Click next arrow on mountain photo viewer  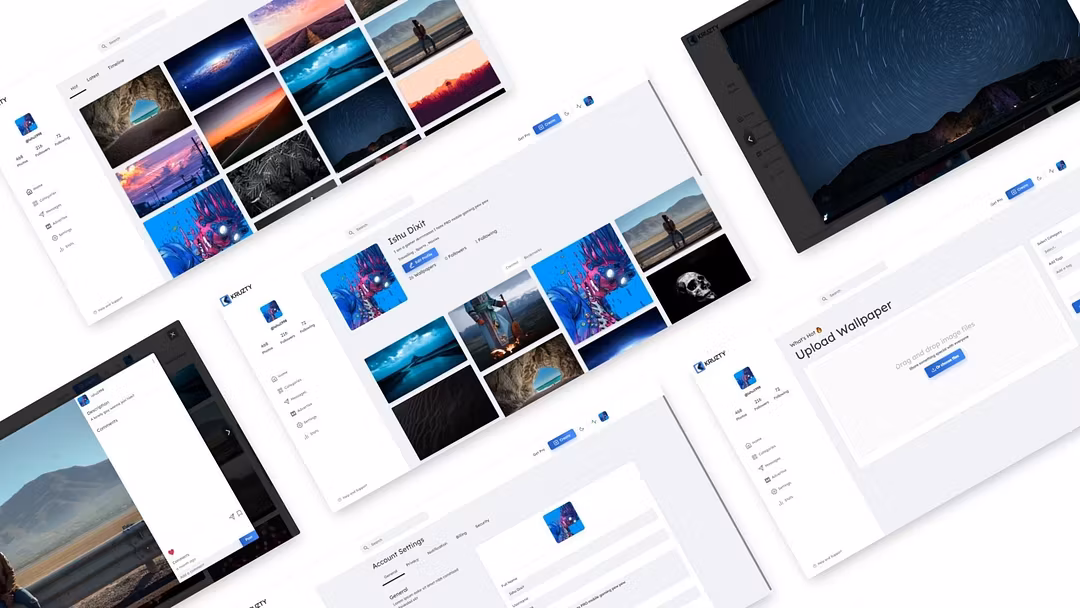click(x=227, y=432)
